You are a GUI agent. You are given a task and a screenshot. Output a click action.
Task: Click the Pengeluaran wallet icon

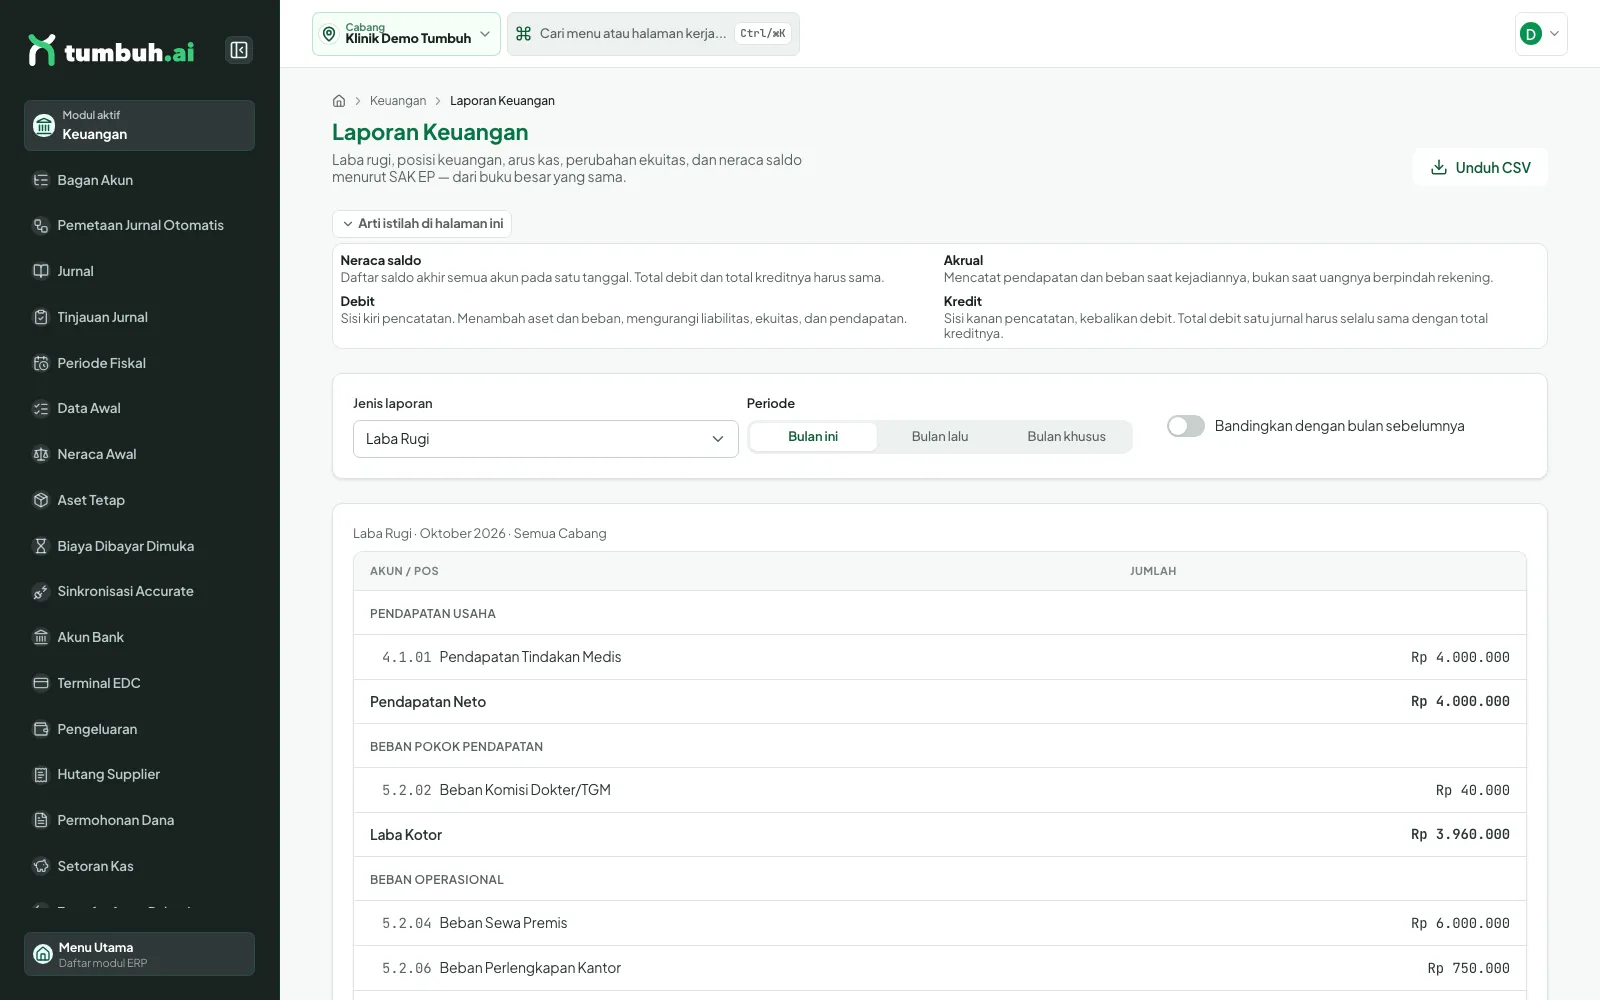coord(41,729)
